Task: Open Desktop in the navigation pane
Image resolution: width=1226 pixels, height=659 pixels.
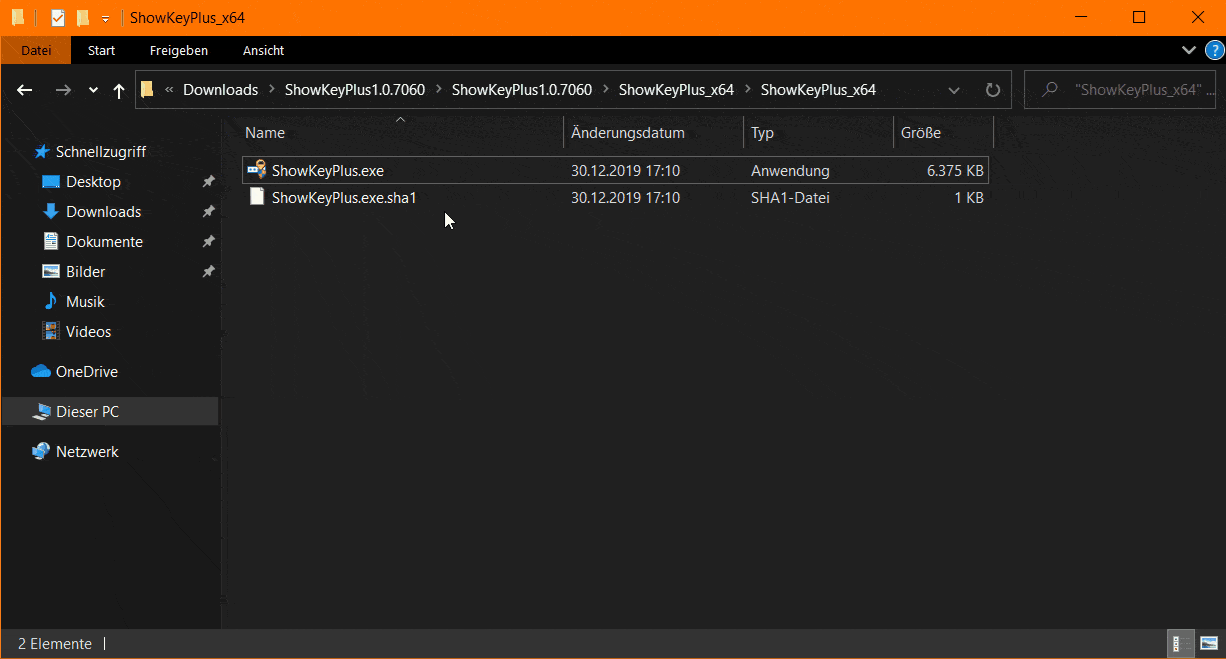Action: click(93, 182)
